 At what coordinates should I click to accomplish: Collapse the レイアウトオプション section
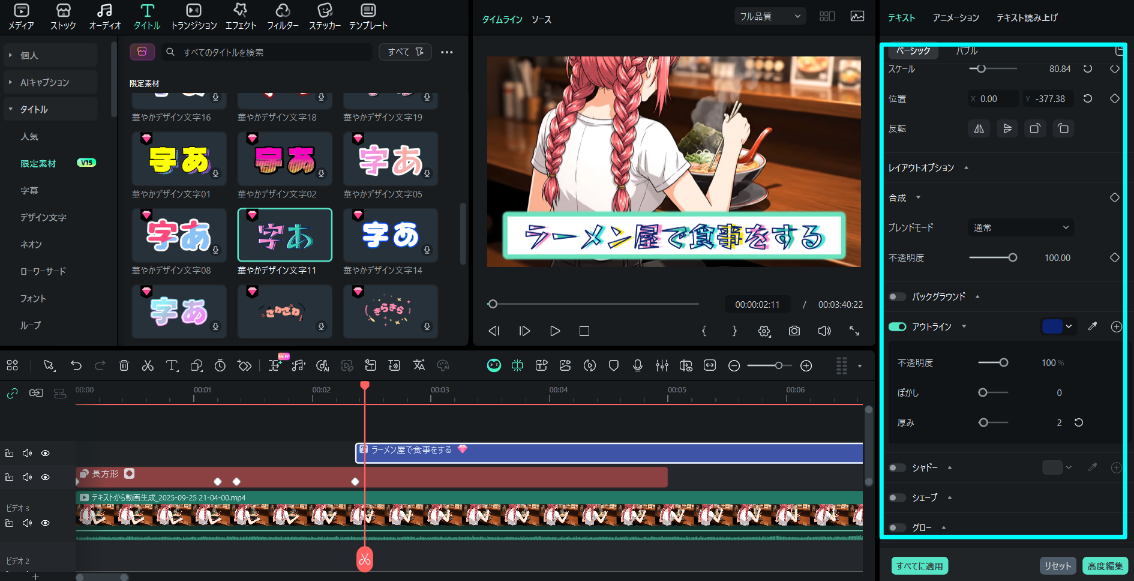pyautogui.click(x=965, y=167)
